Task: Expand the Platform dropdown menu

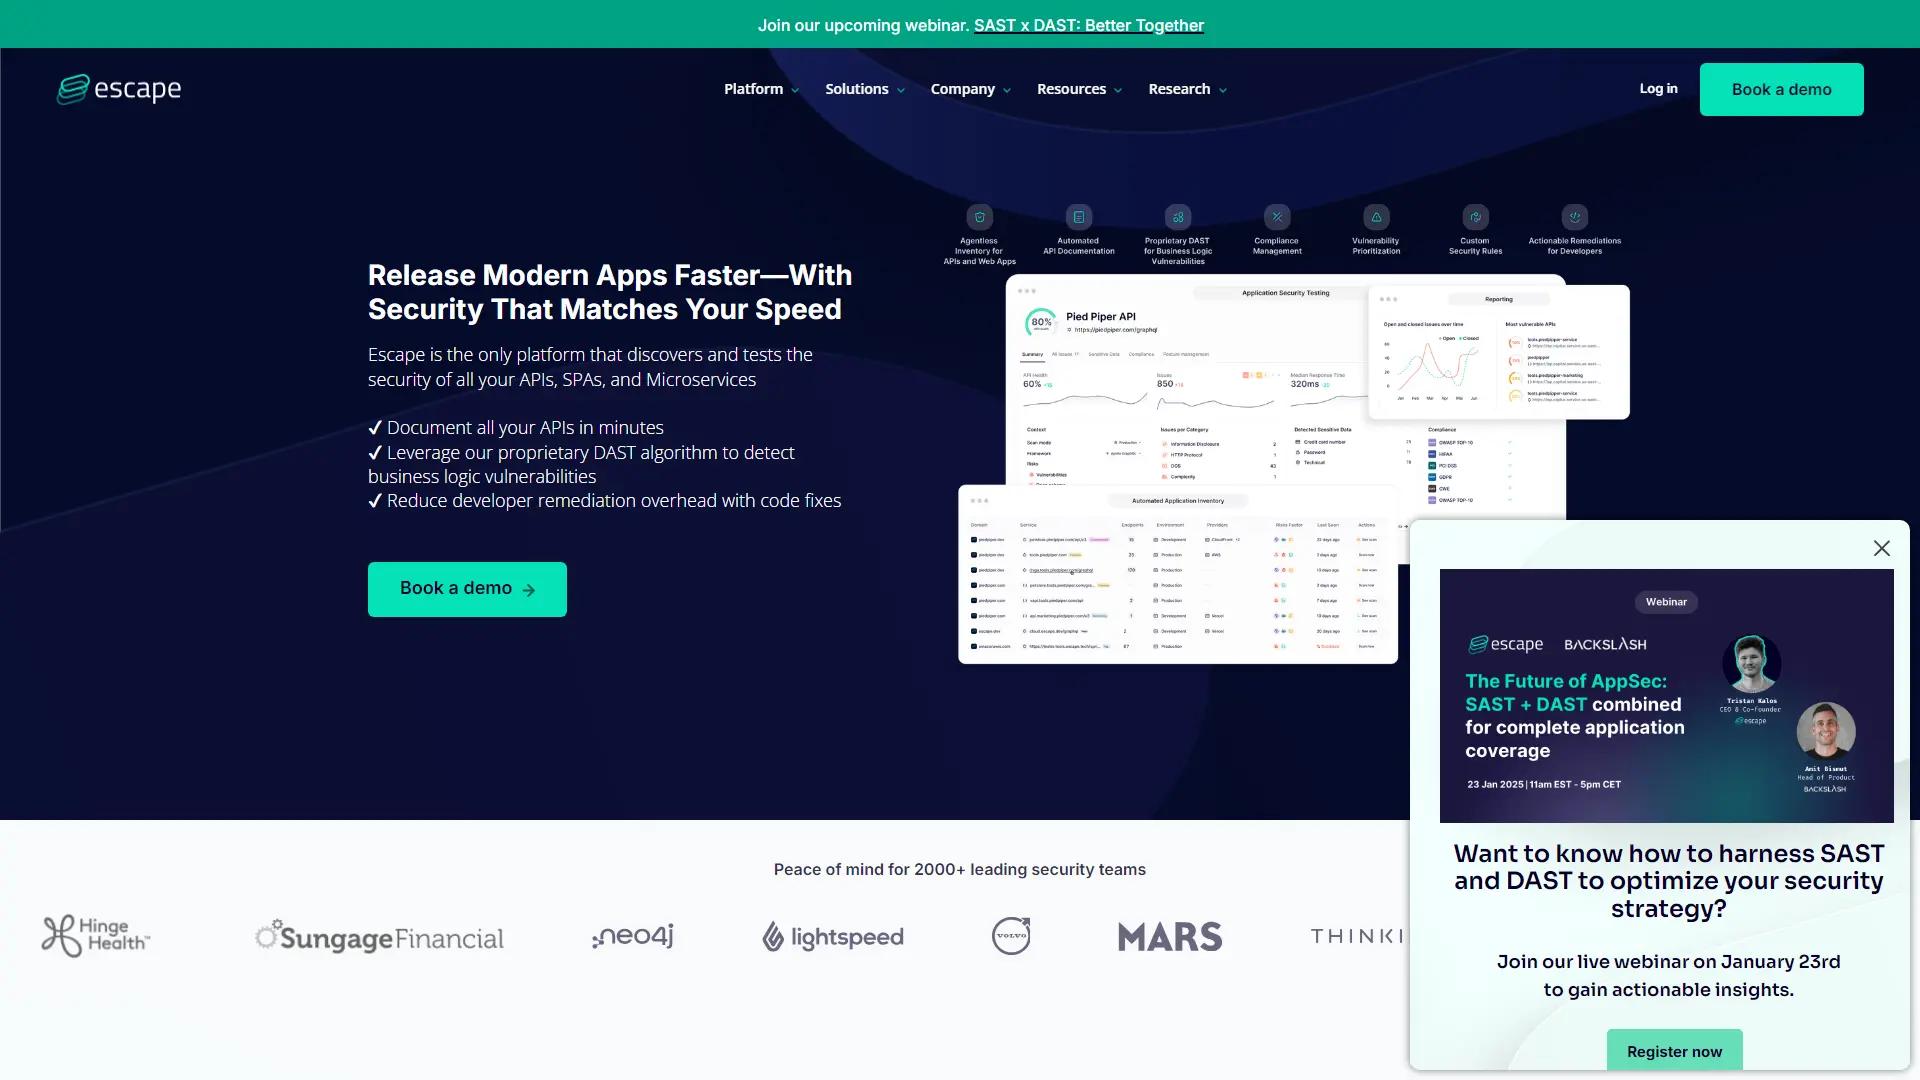Action: (761, 89)
